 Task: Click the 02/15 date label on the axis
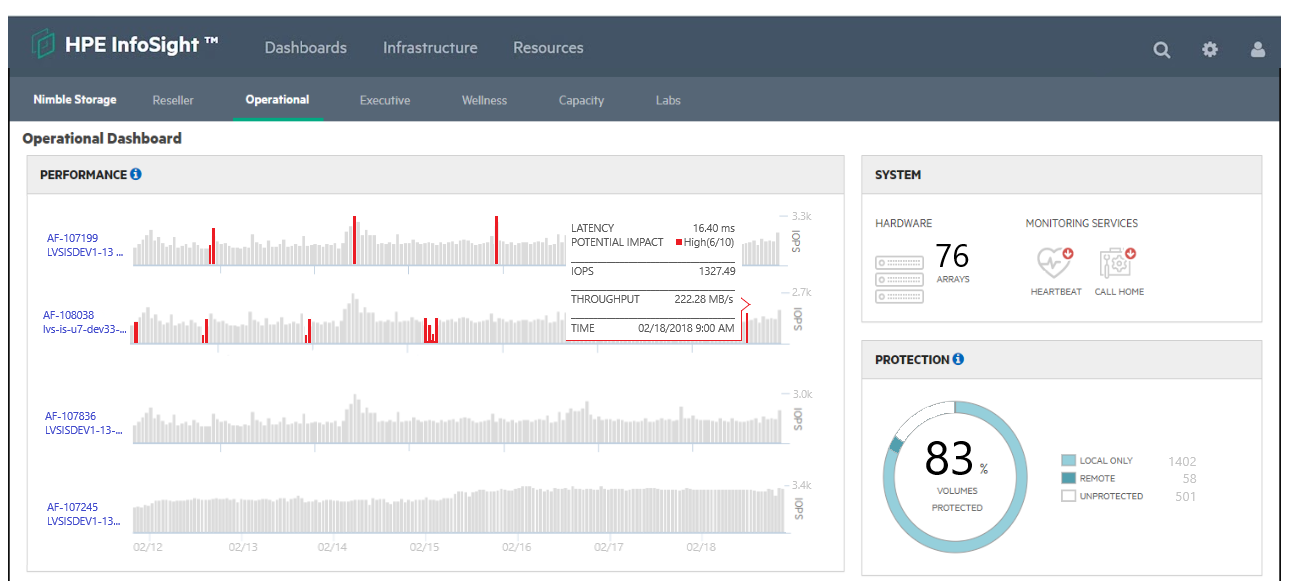tap(424, 547)
